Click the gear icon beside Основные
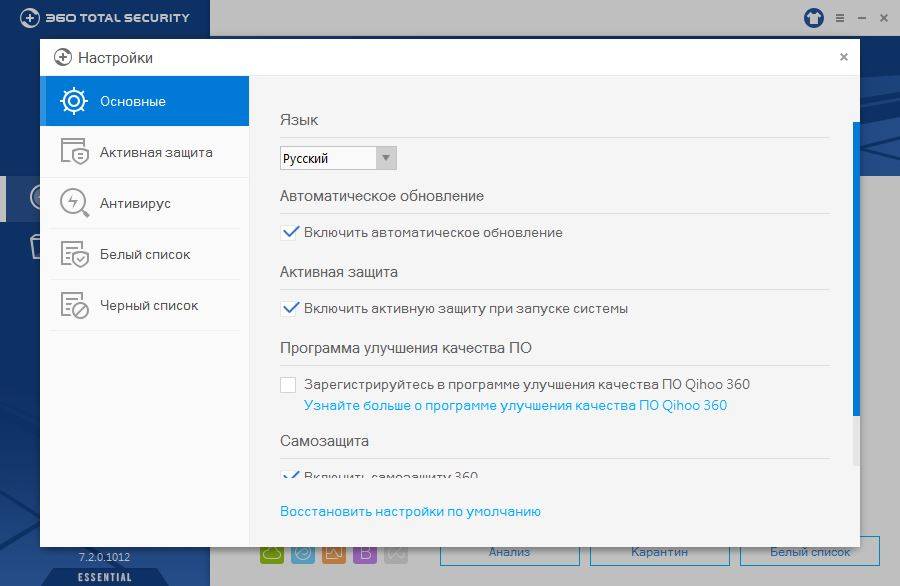Screen dimensions: 900x586 click(74, 101)
